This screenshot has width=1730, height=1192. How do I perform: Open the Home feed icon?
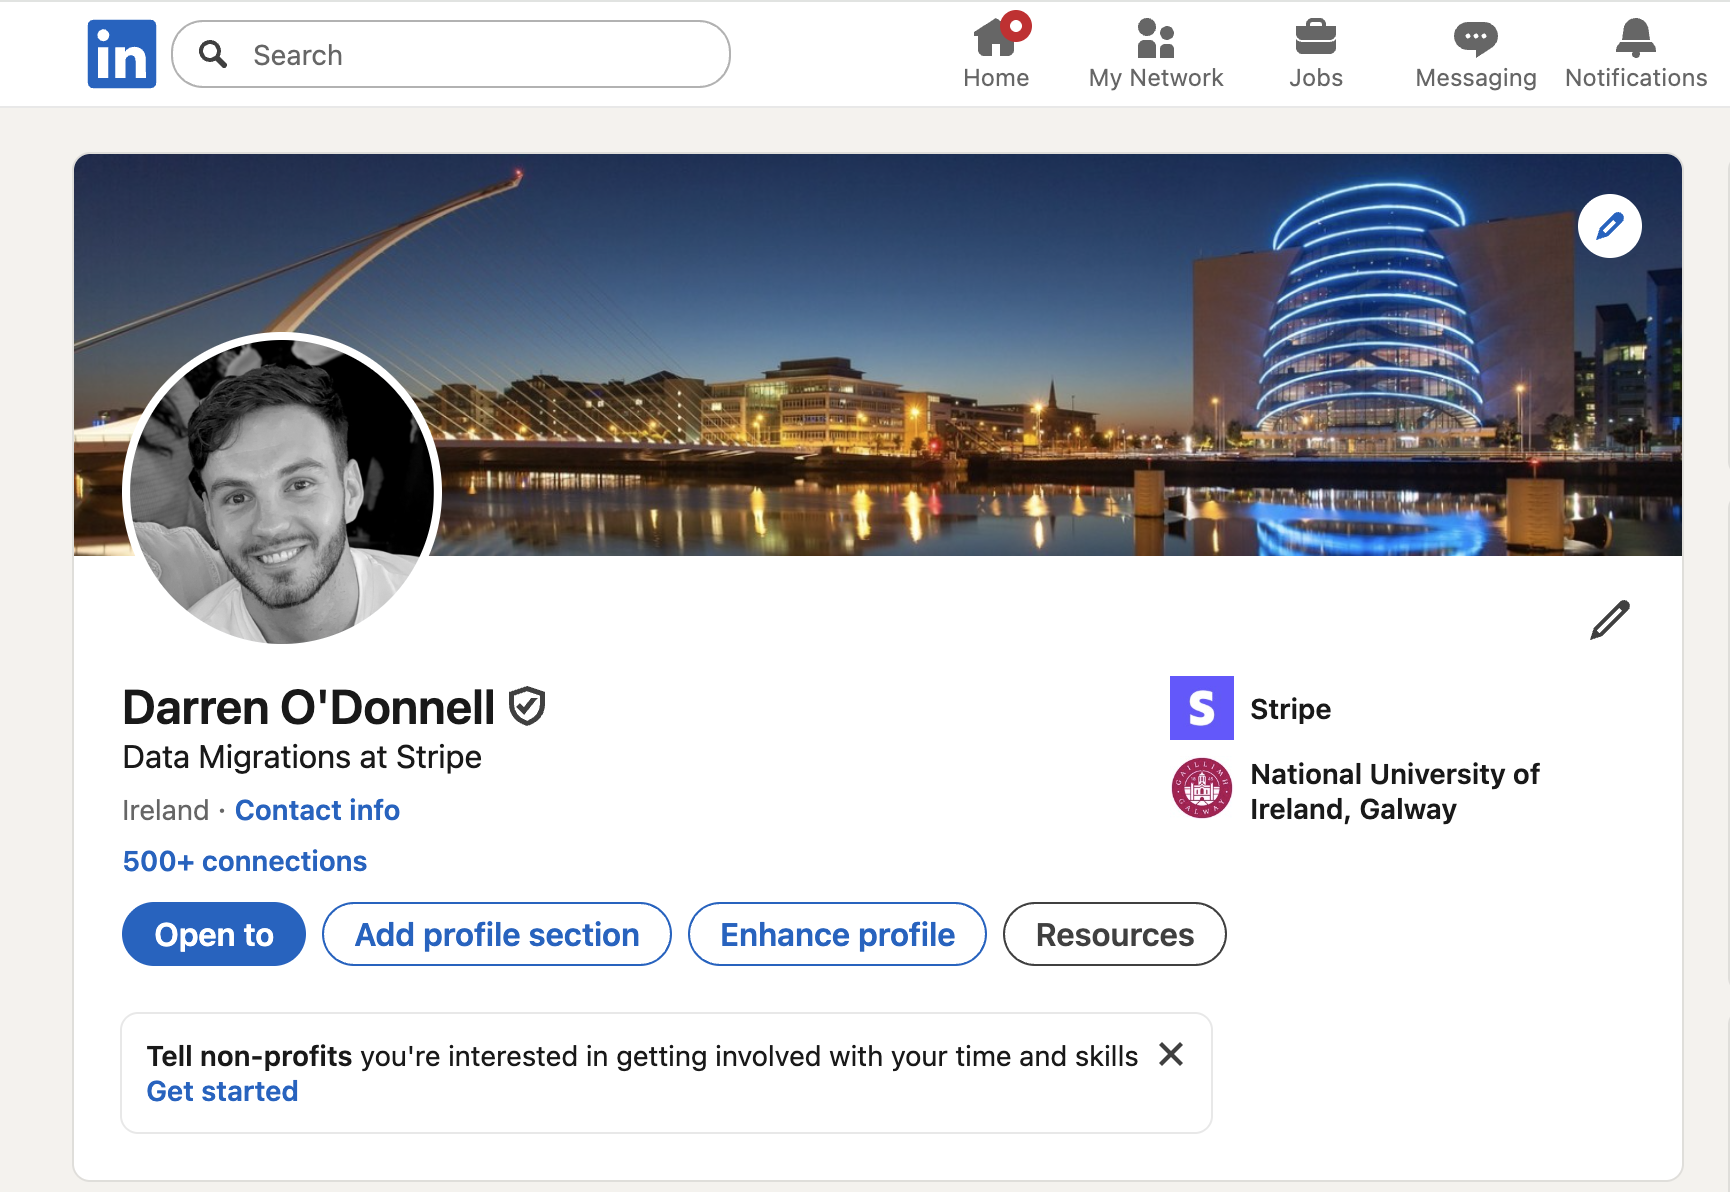click(x=996, y=40)
